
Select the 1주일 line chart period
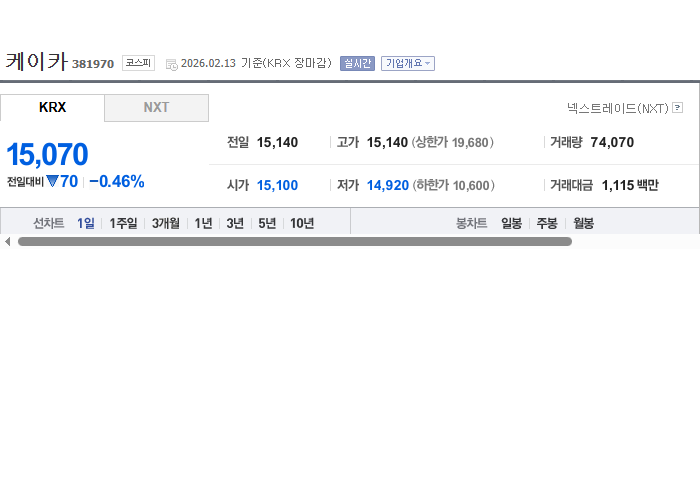[x=123, y=223]
